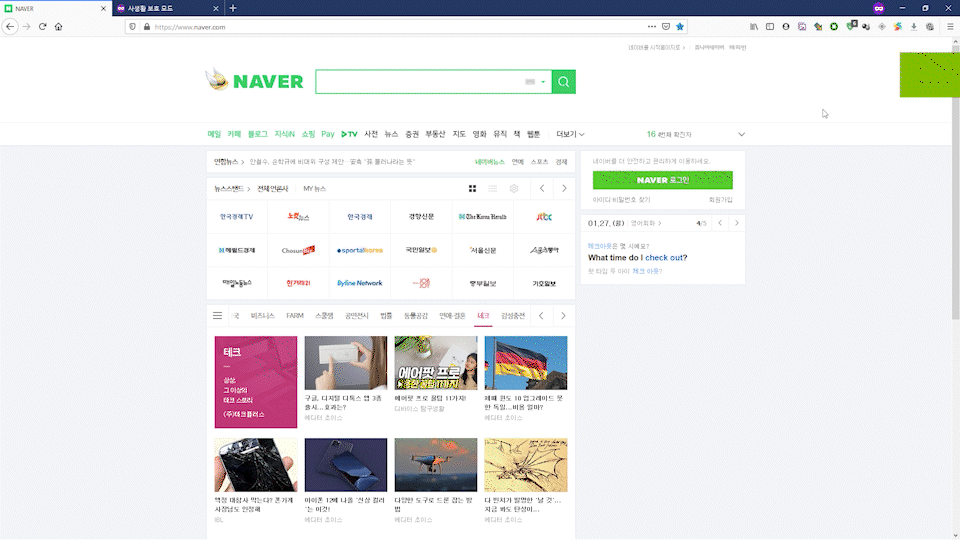Previous English conversation card arrow

[x=720, y=223]
